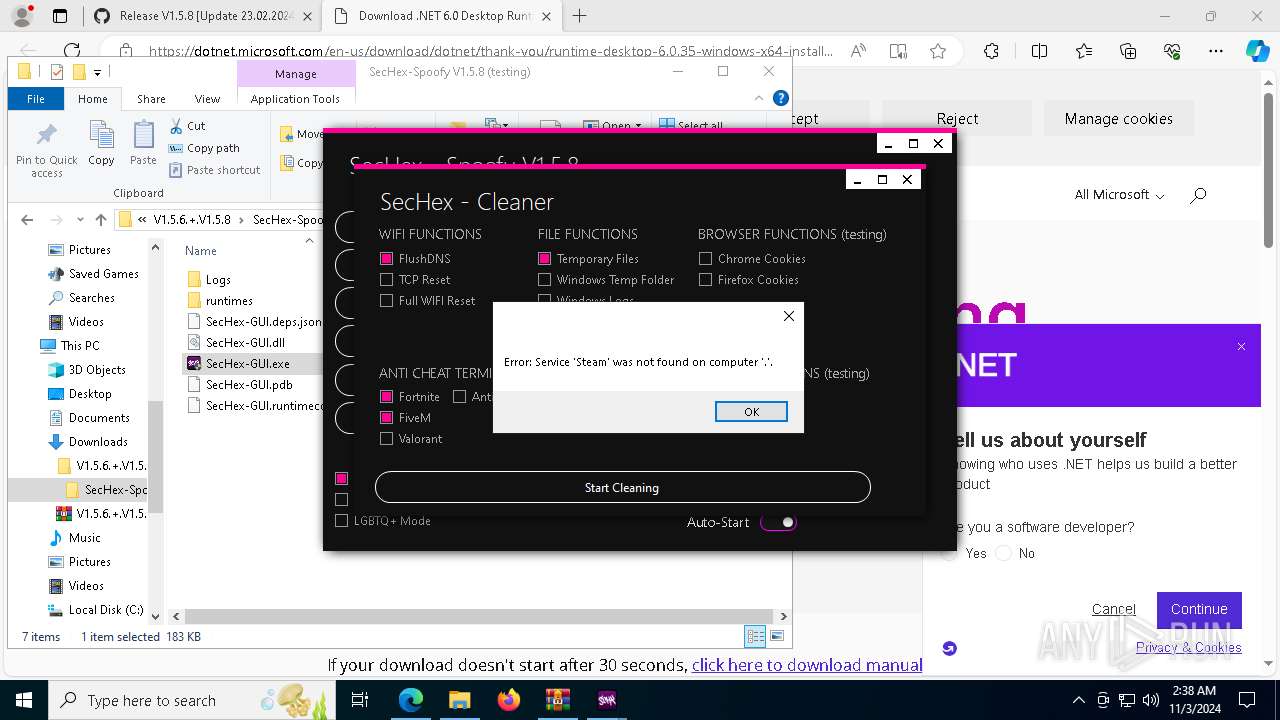This screenshot has height=720, width=1280.
Task: Open Edge Split screen icon
Action: (1039, 51)
